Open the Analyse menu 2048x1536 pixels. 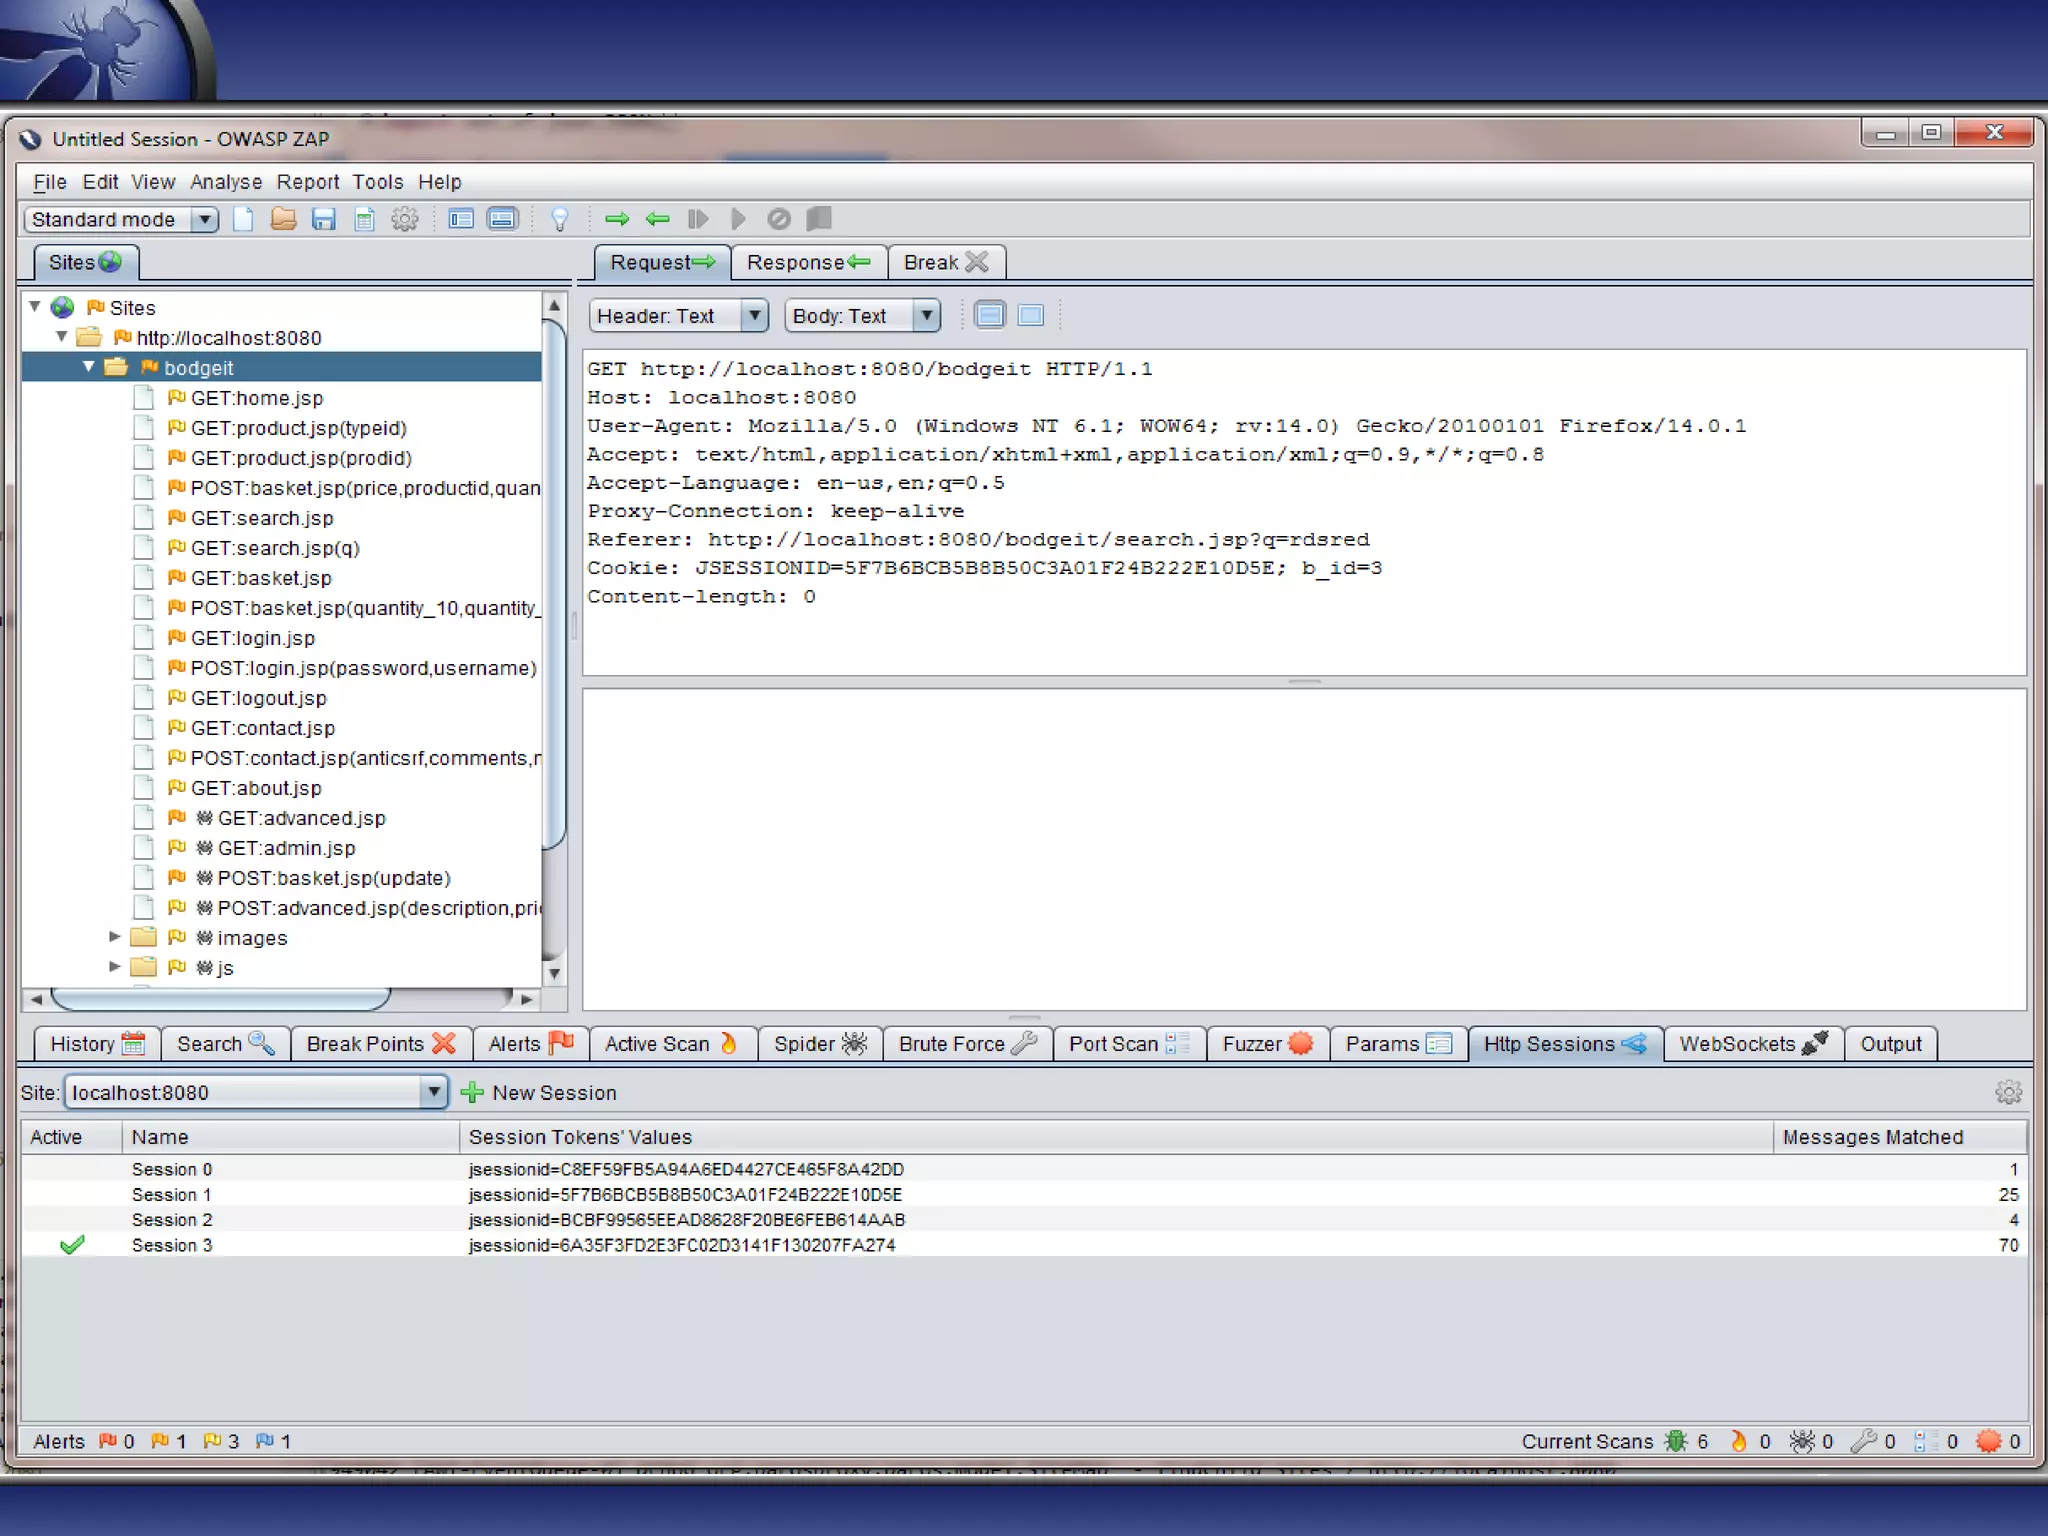(226, 182)
